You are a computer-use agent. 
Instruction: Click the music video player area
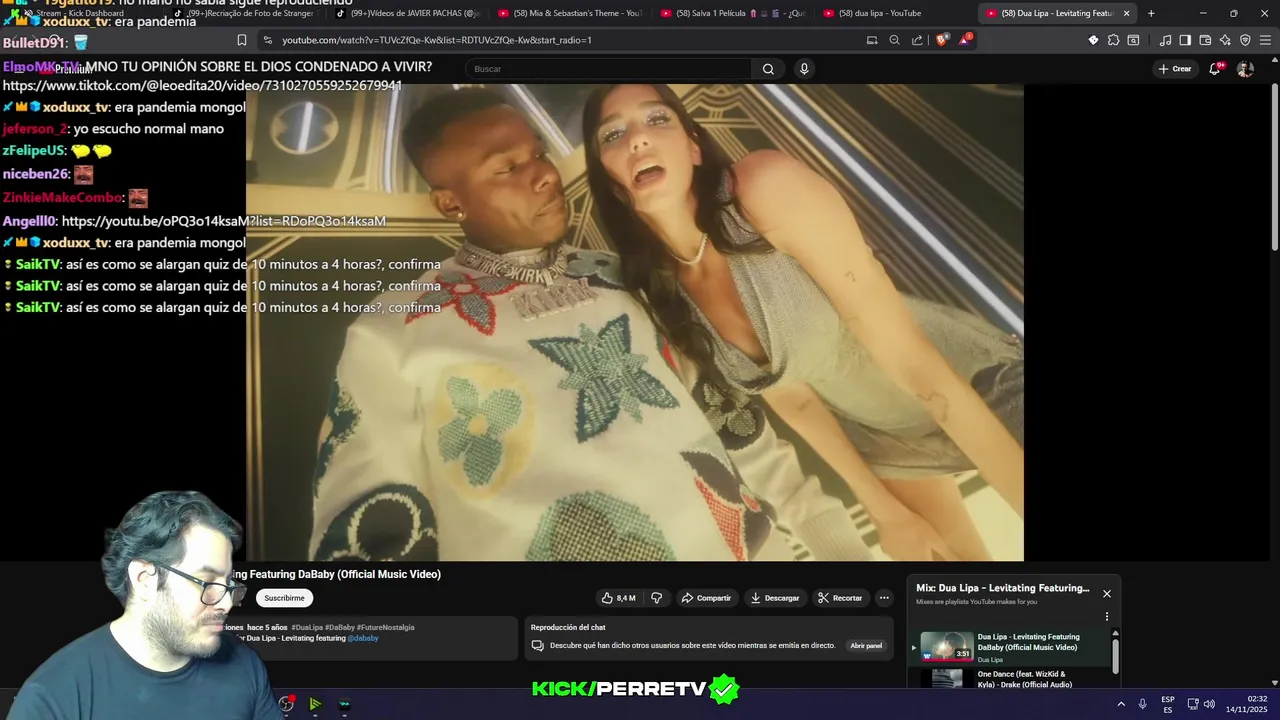635,322
